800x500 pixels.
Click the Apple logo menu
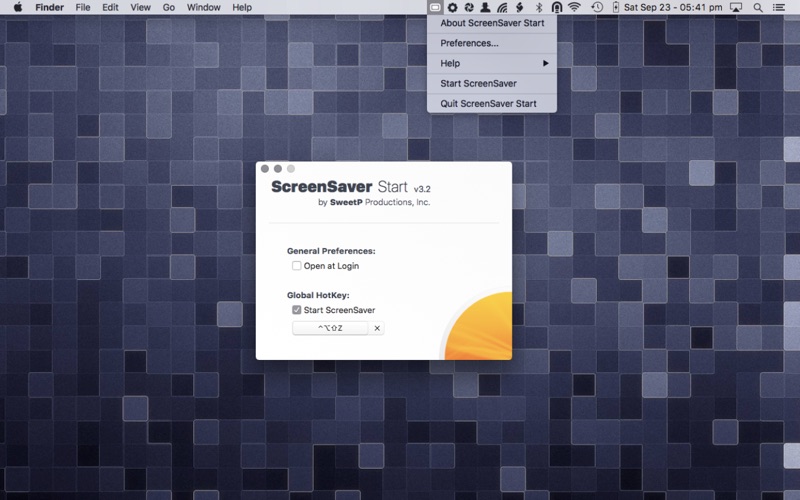point(17,7)
